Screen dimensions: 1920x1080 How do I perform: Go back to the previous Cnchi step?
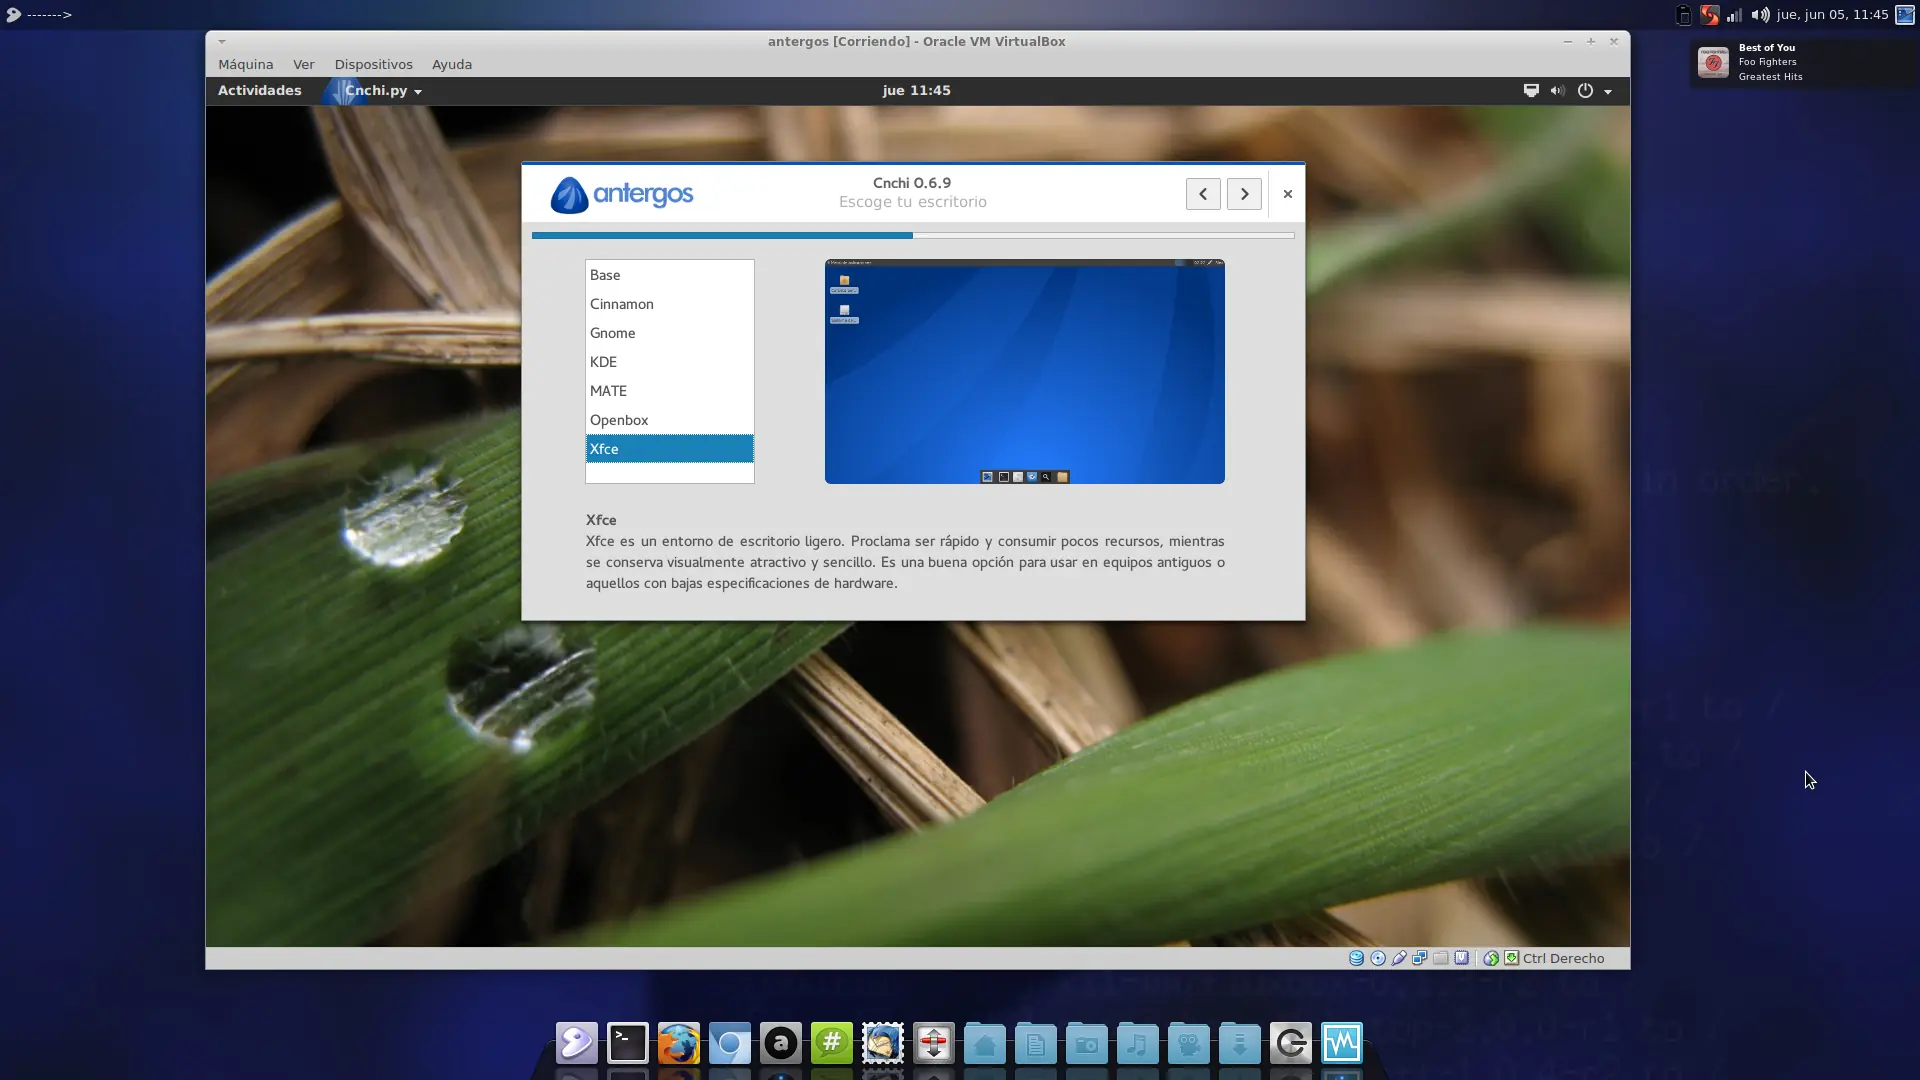1203,194
